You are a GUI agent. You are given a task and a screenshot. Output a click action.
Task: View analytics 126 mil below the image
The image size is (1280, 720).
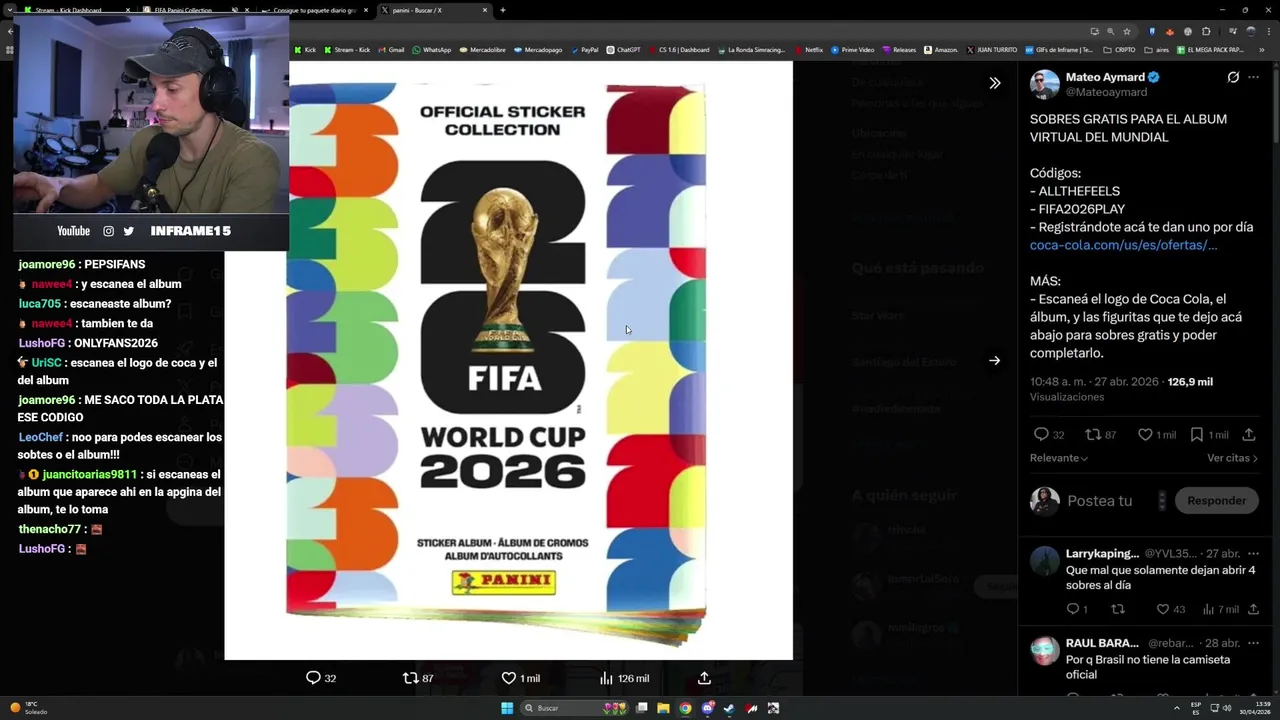pyautogui.click(x=624, y=678)
